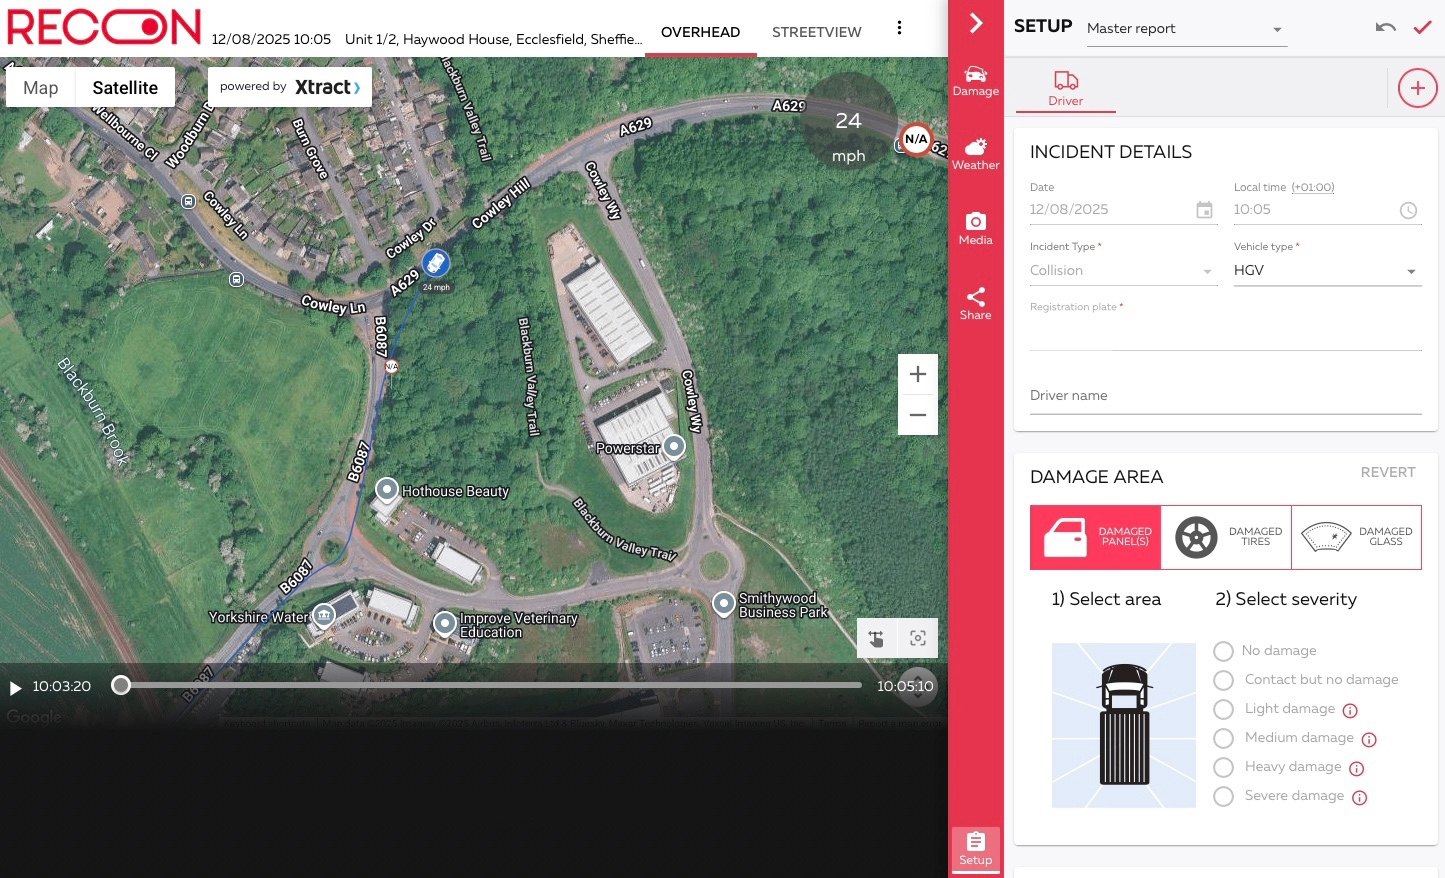
Task: Open the Vehicle type HGV dropdown
Action: 1326,271
